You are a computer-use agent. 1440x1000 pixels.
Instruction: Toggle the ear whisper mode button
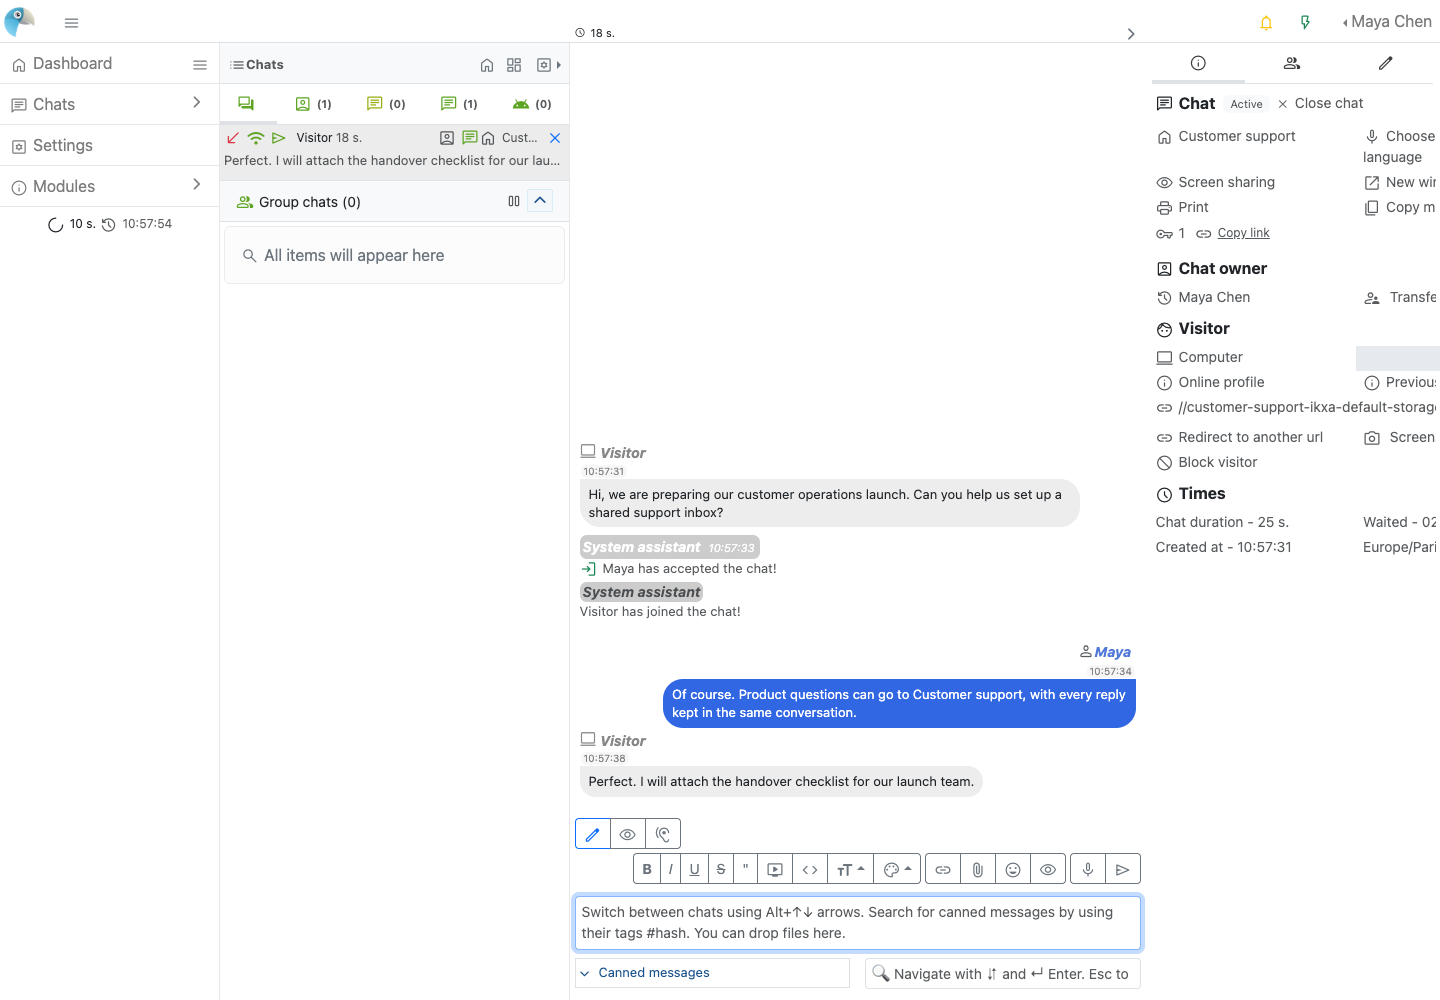[x=663, y=834]
